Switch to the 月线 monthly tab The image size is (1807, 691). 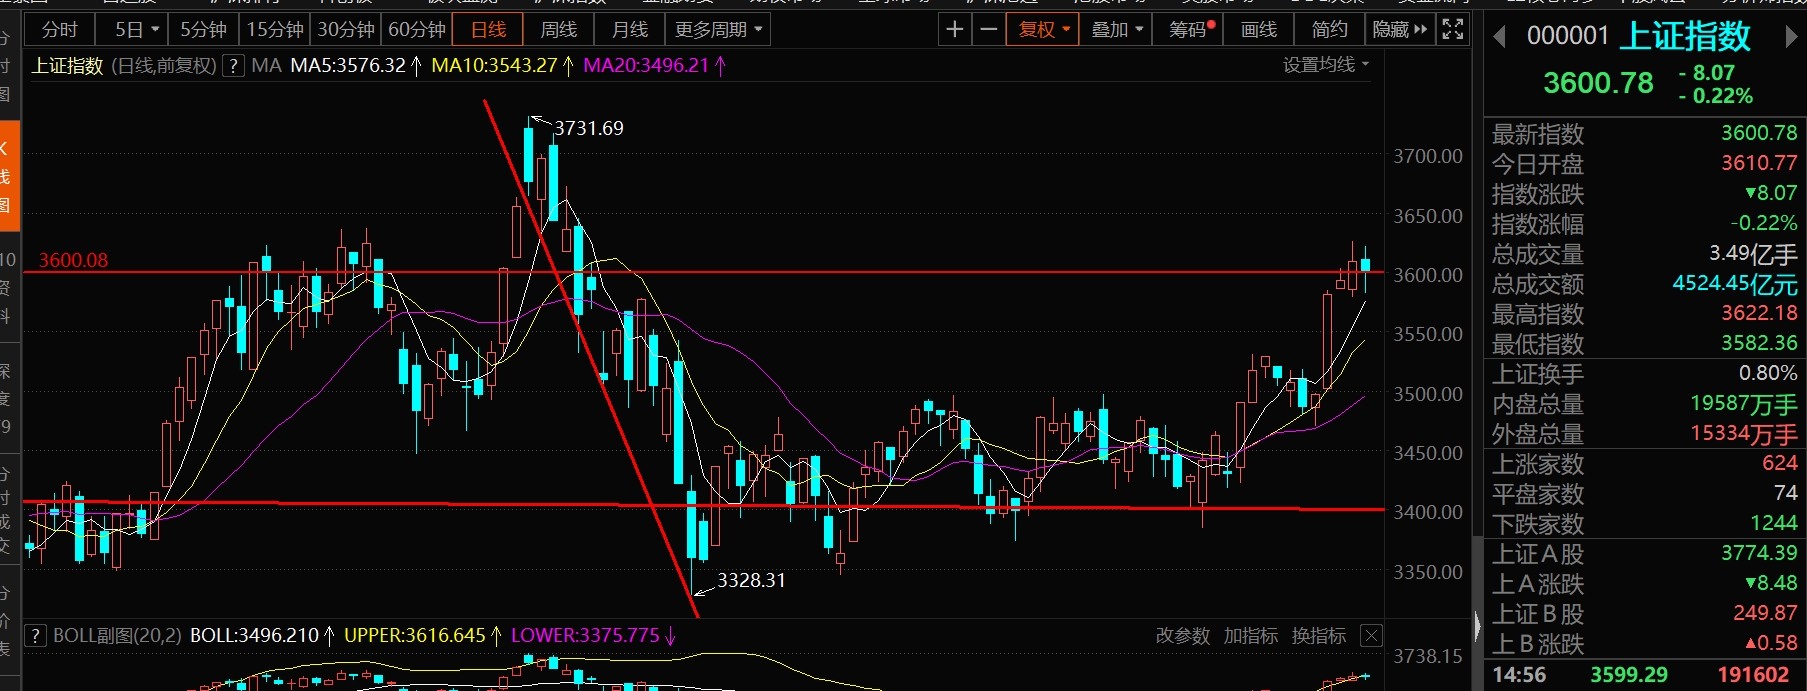coord(630,30)
